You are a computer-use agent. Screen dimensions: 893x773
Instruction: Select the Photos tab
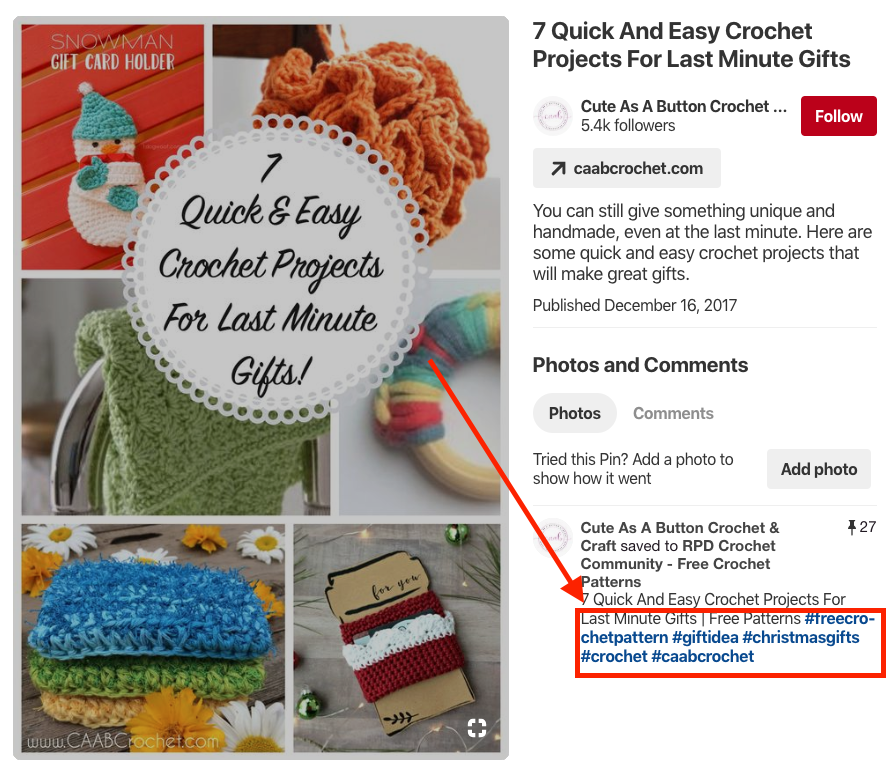pyautogui.click(x=575, y=413)
